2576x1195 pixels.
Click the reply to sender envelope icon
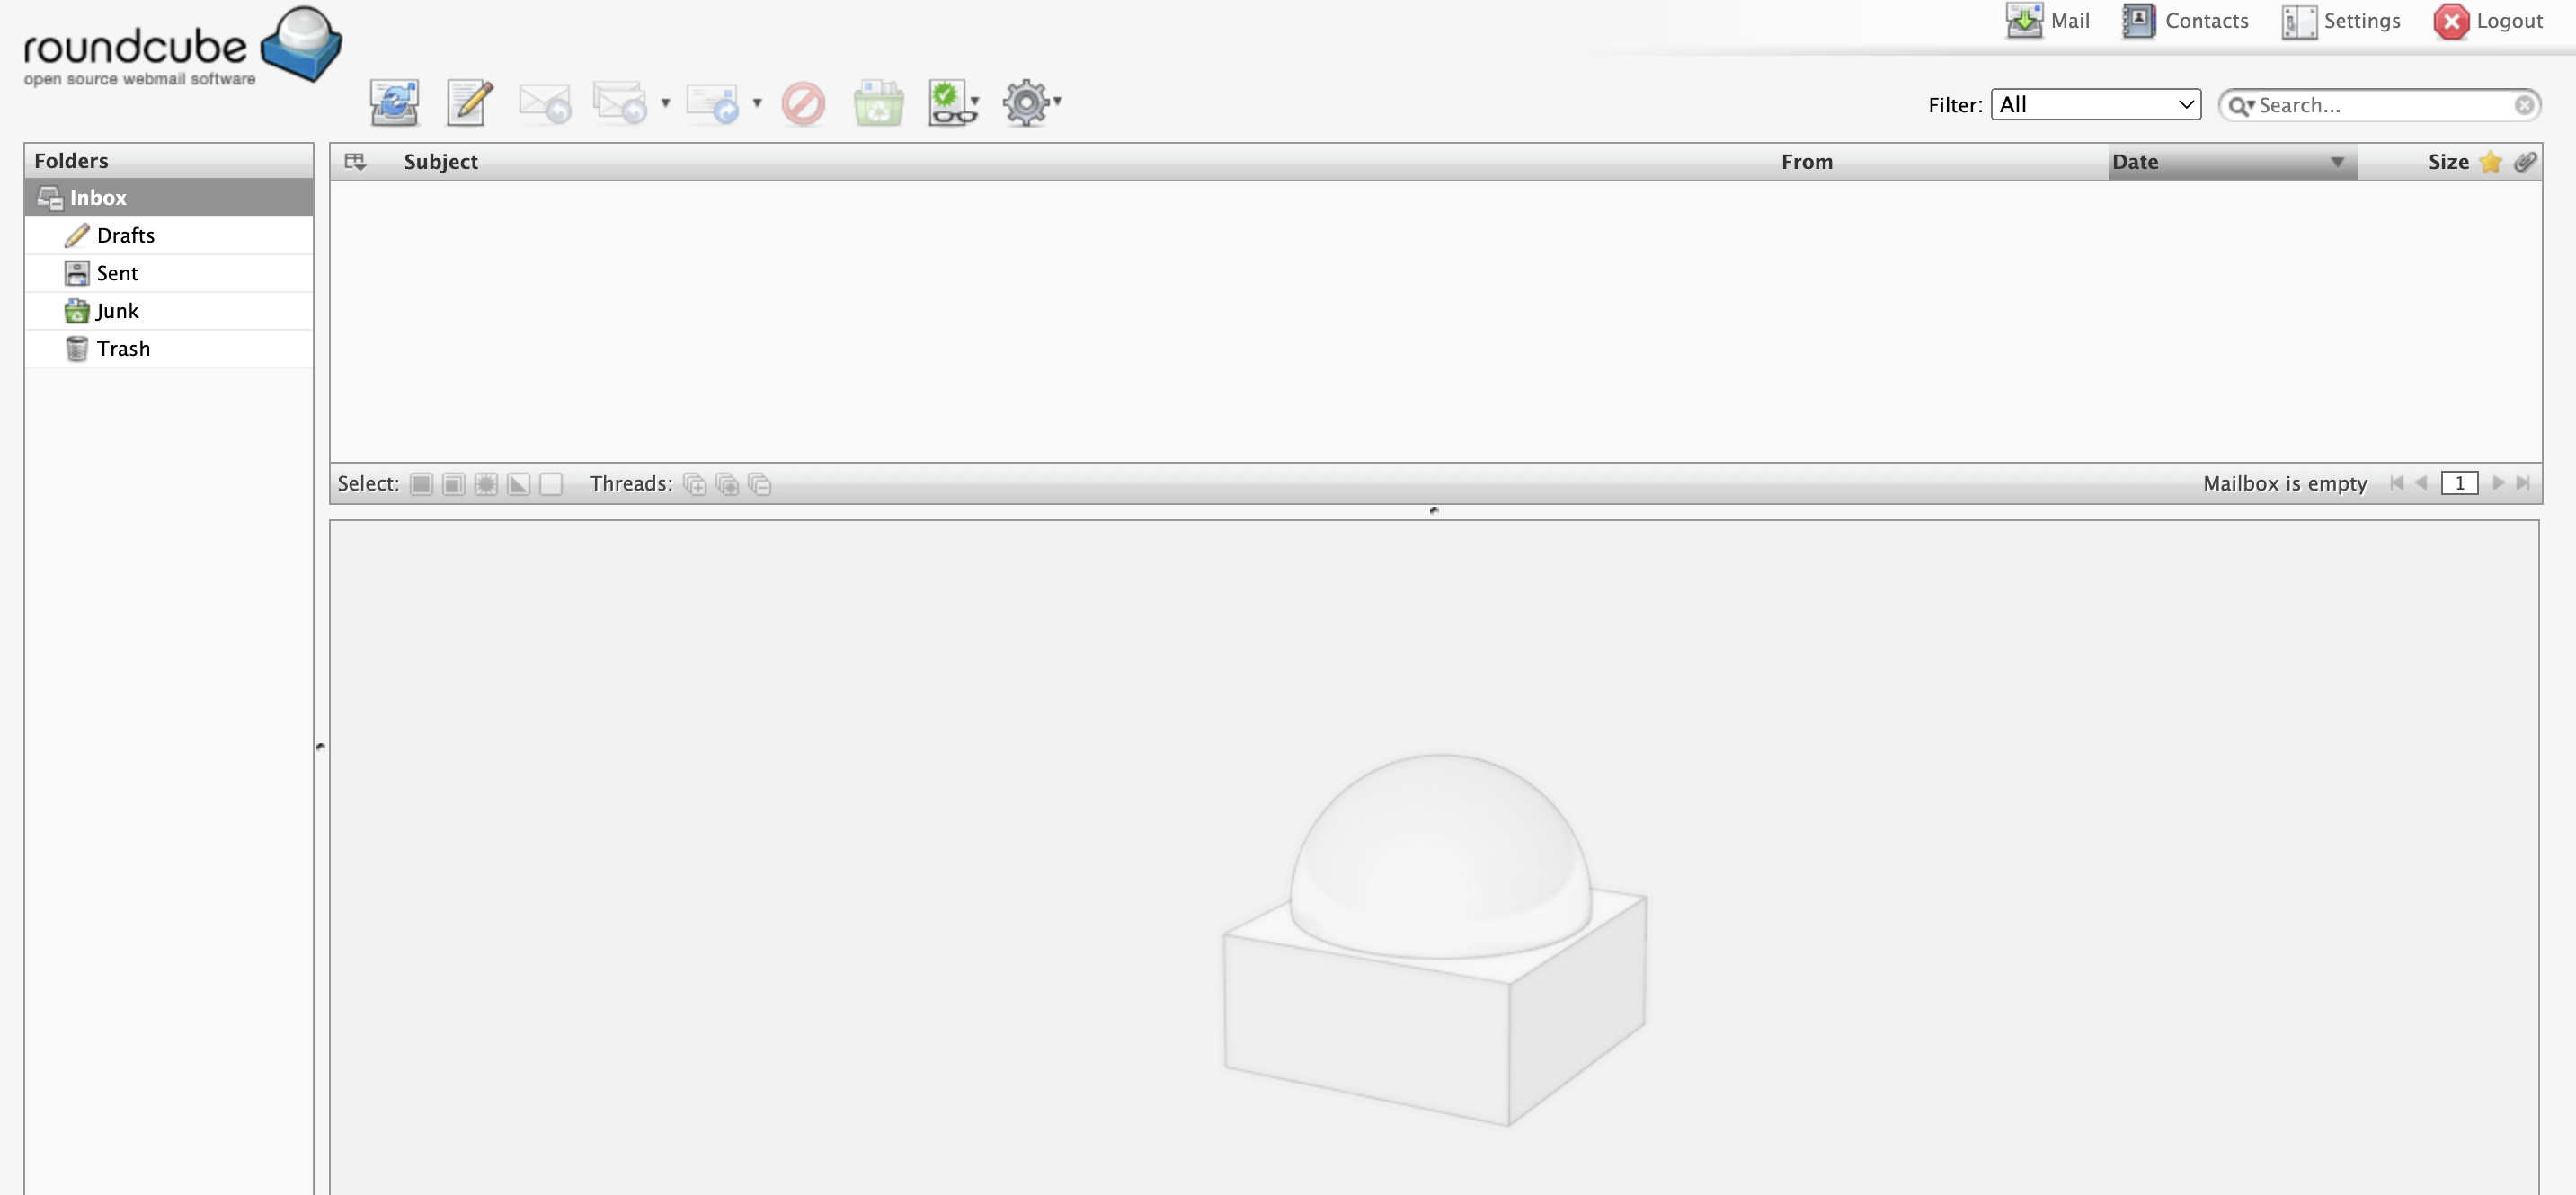[x=543, y=102]
